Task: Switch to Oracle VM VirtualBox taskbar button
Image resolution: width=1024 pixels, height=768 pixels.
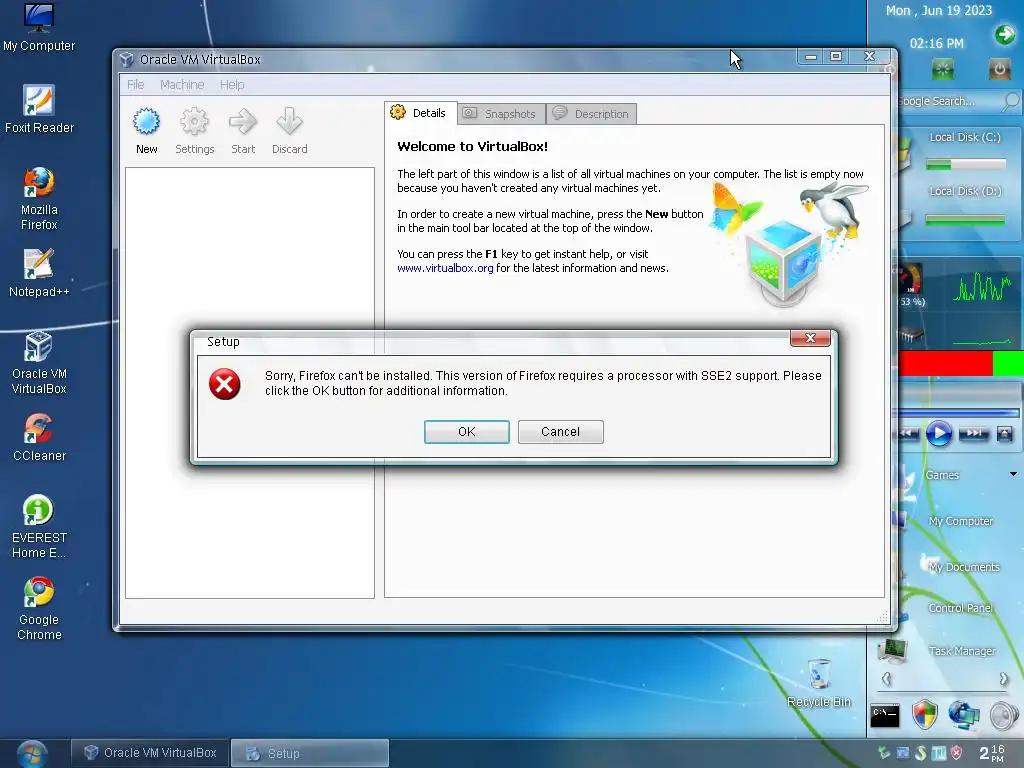Action: pyautogui.click(x=150, y=753)
